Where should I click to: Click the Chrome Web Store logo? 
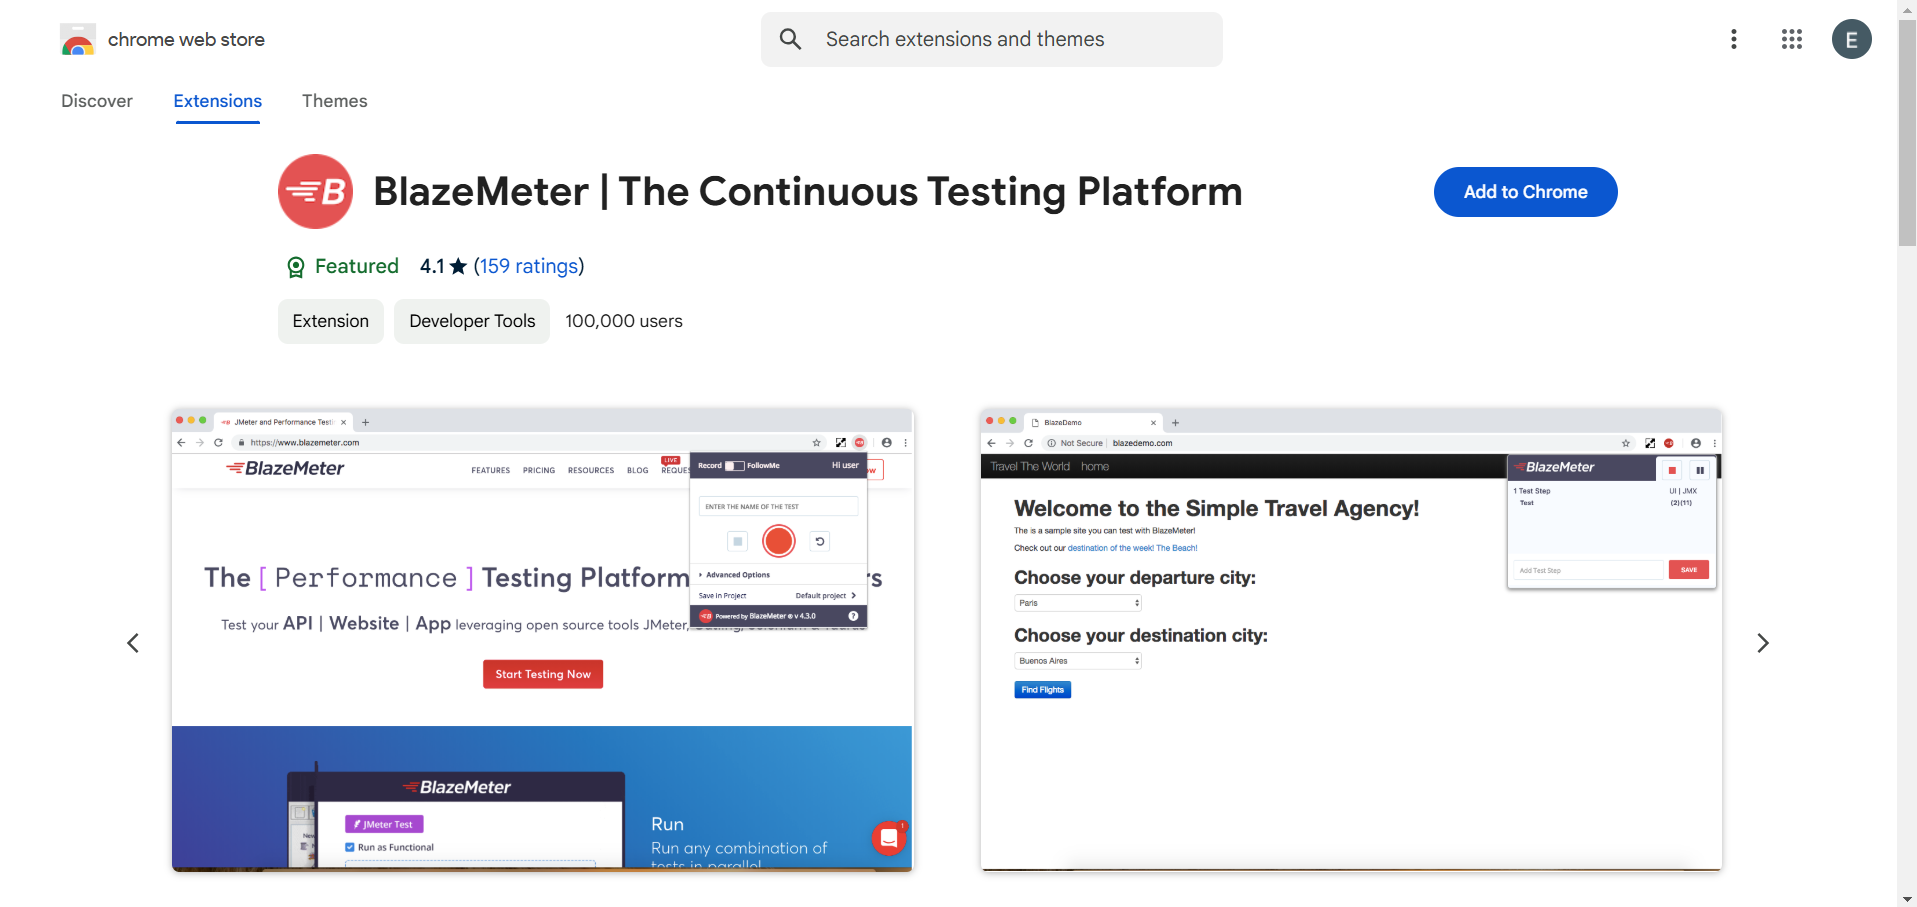(78, 40)
